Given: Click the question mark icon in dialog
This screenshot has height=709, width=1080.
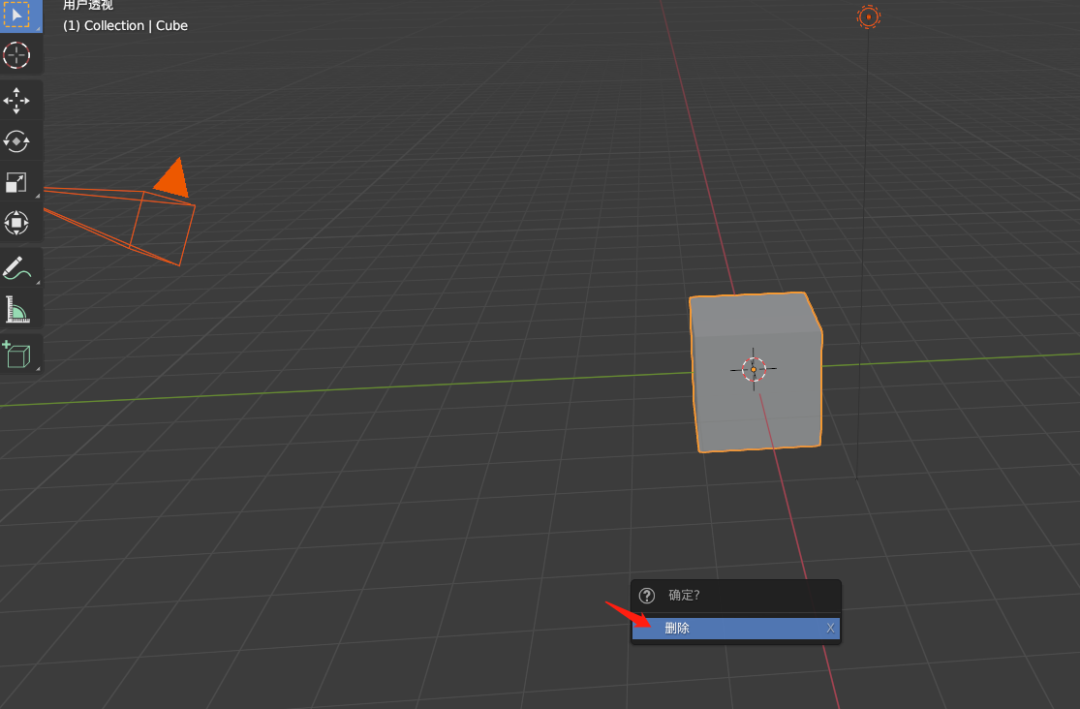Looking at the screenshot, I should click(x=647, y=595).
